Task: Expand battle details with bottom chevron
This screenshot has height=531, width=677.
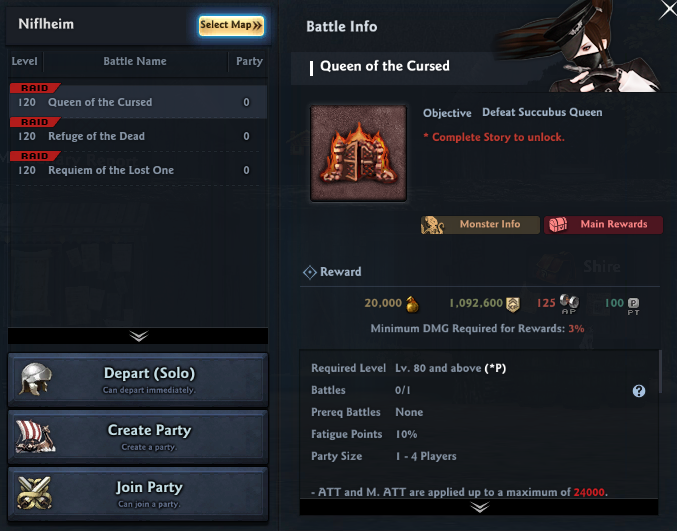Action: [x=479, y=507]
